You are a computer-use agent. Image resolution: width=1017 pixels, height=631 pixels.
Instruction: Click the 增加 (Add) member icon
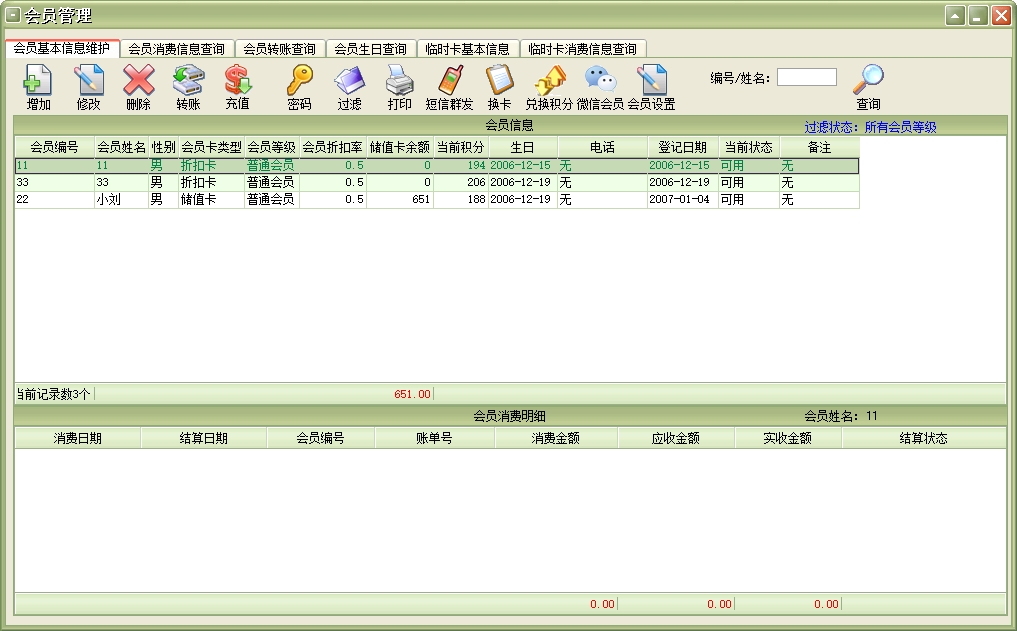coord(38,84)
